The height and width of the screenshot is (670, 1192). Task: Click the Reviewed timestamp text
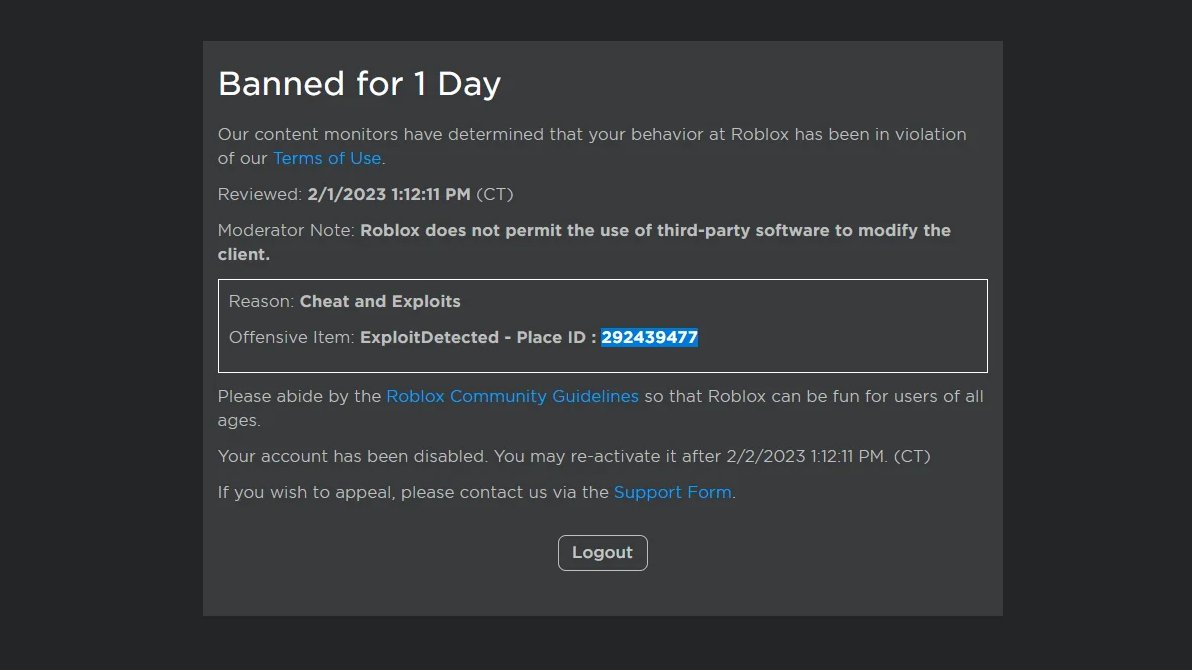tap(390, 194)
